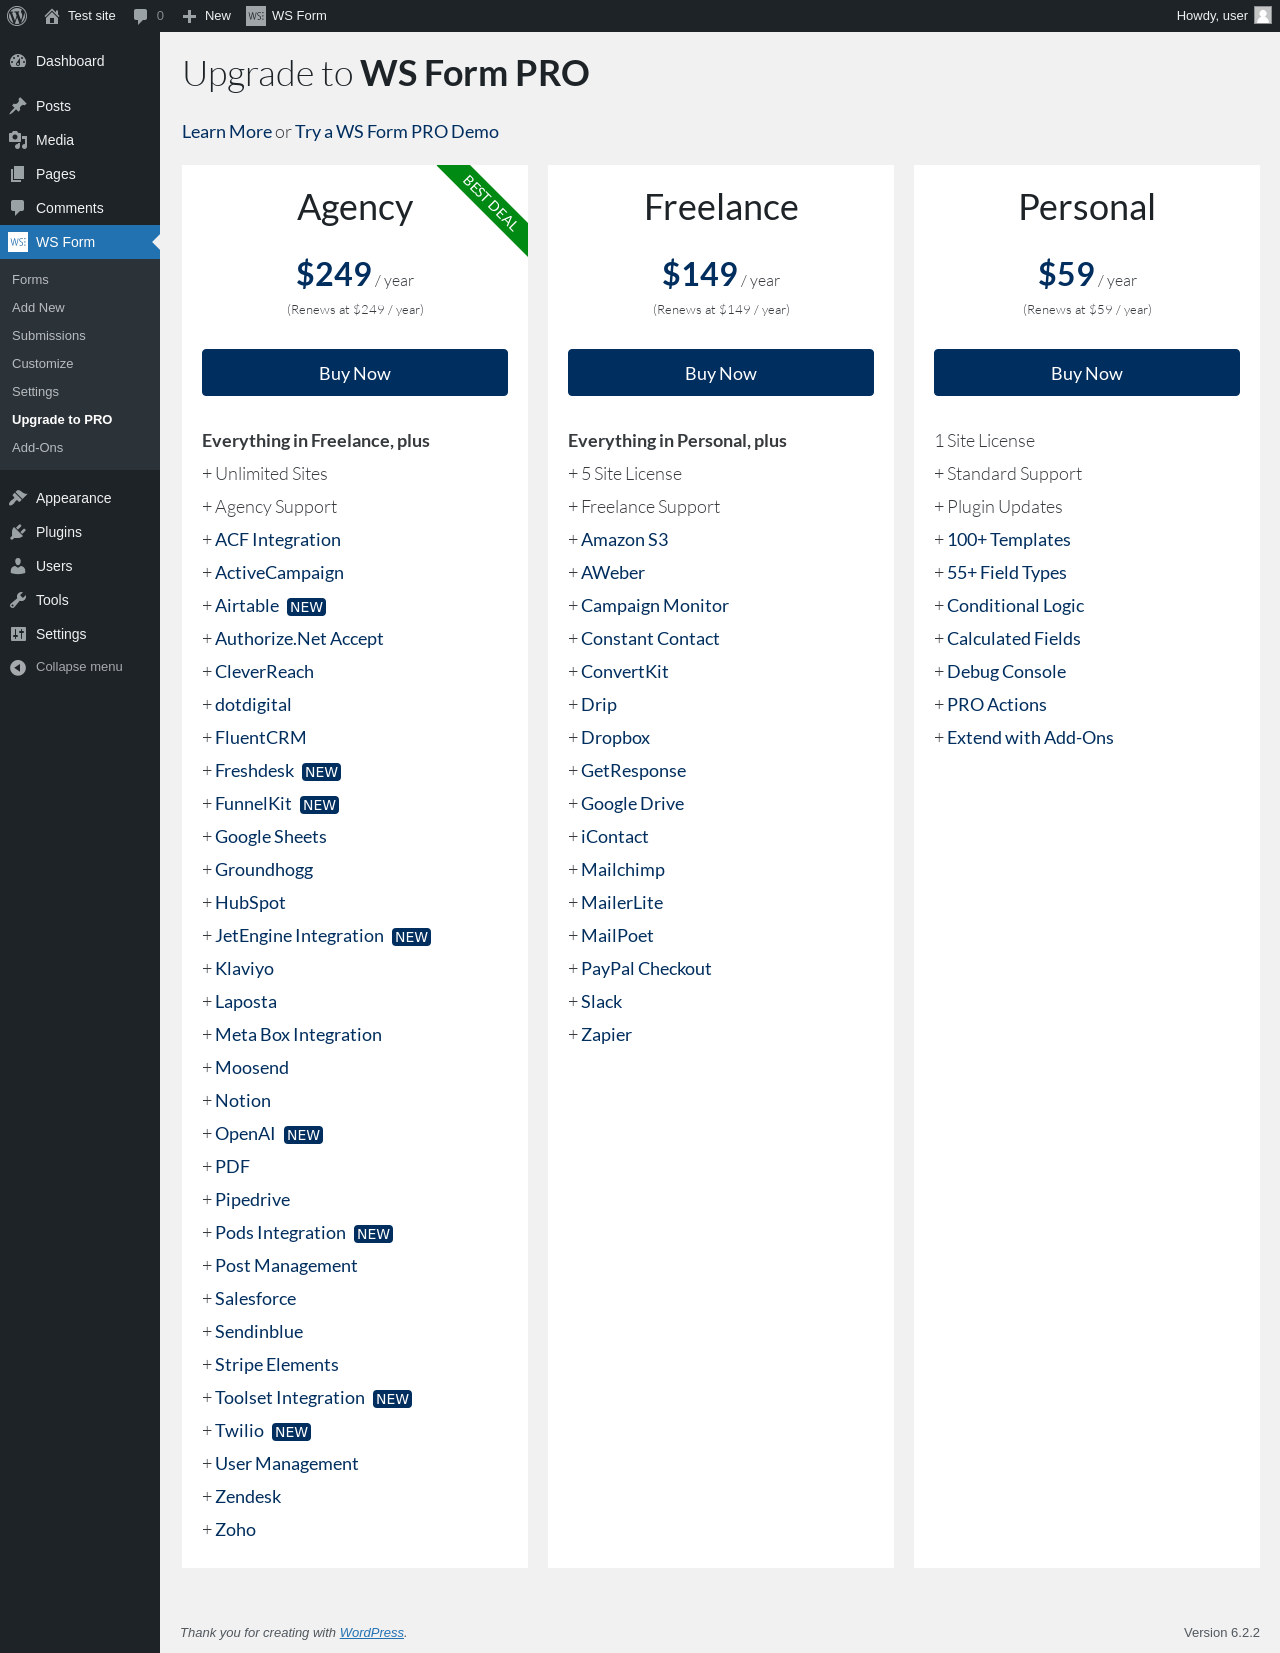
Task: Open the comments bubble in admin bar
Action: click(141, 16)
